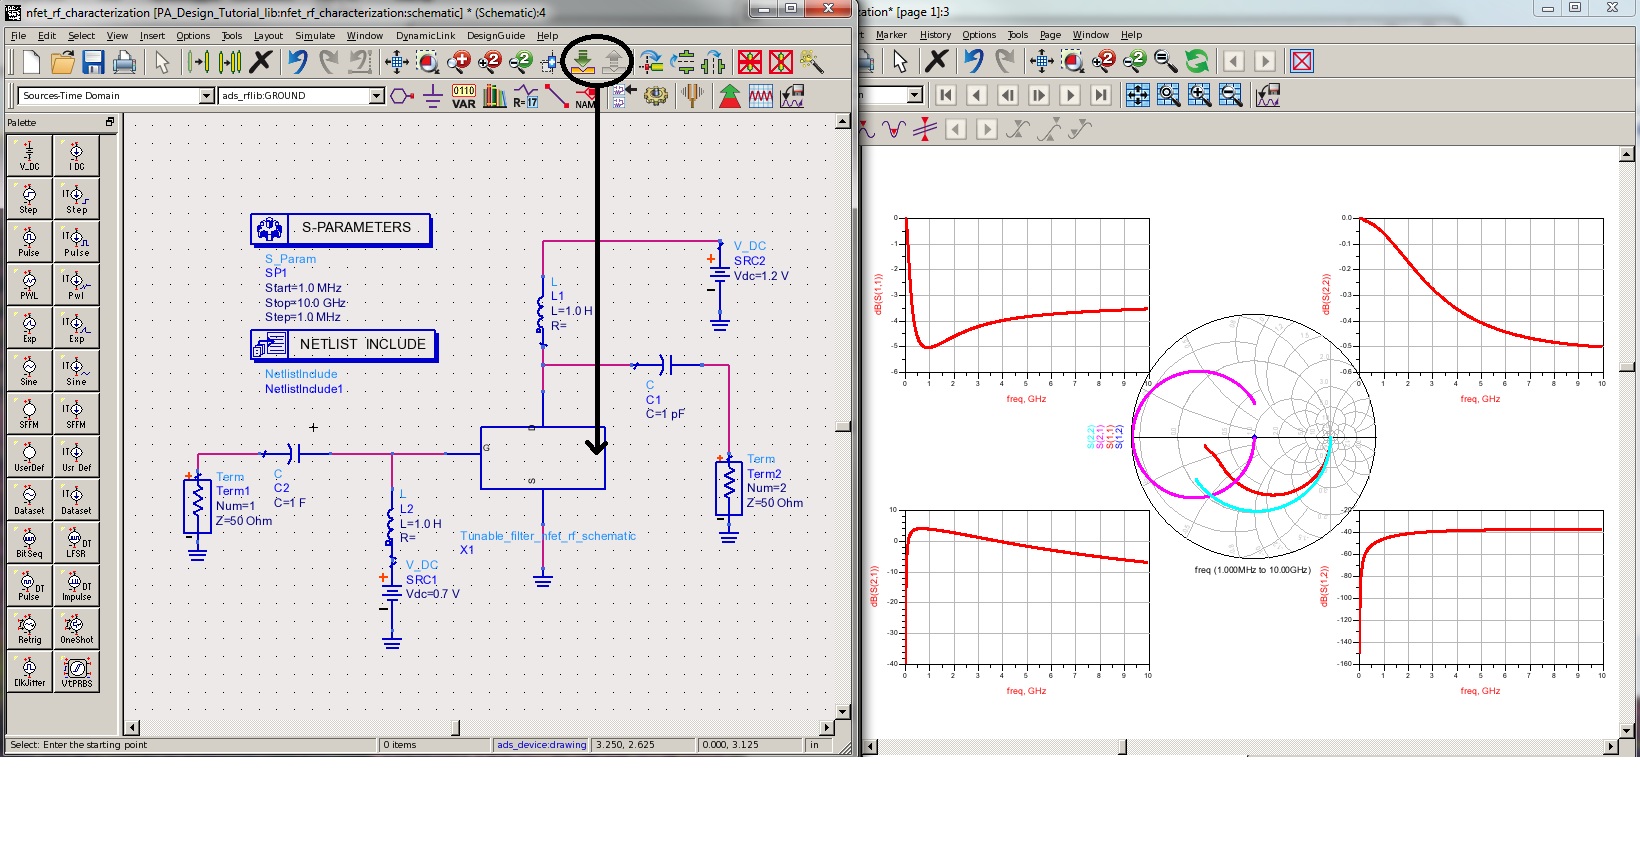1640x867 pixels.
Task: Open the Simulate menu
Action: click(315, 36)
